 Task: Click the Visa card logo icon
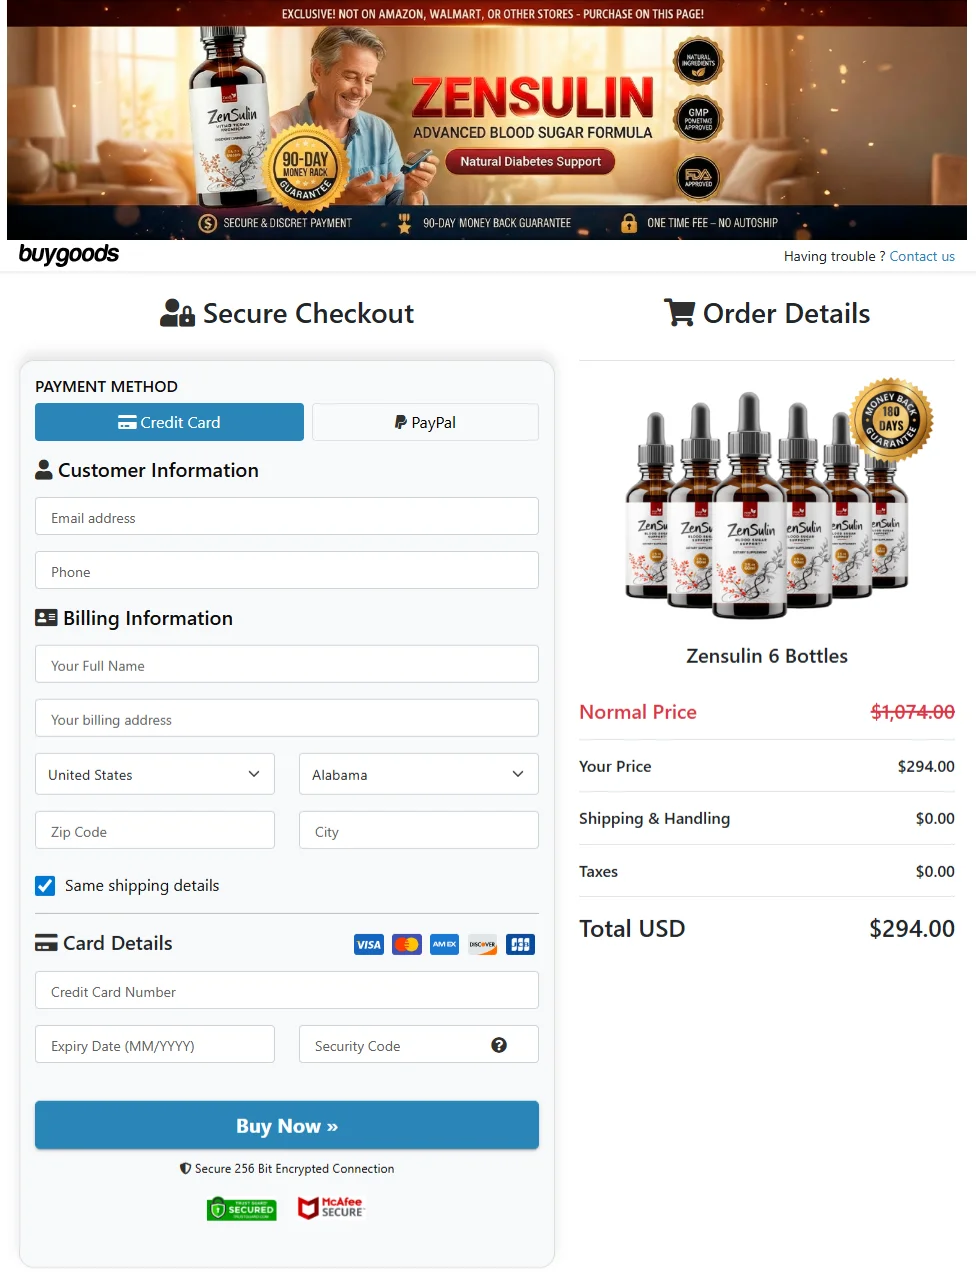(x=369, y=944)
